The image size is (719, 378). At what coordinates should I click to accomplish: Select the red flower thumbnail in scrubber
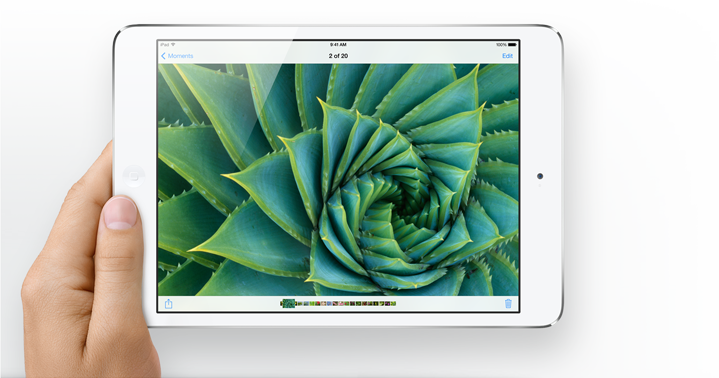click(x=318, y=303)
